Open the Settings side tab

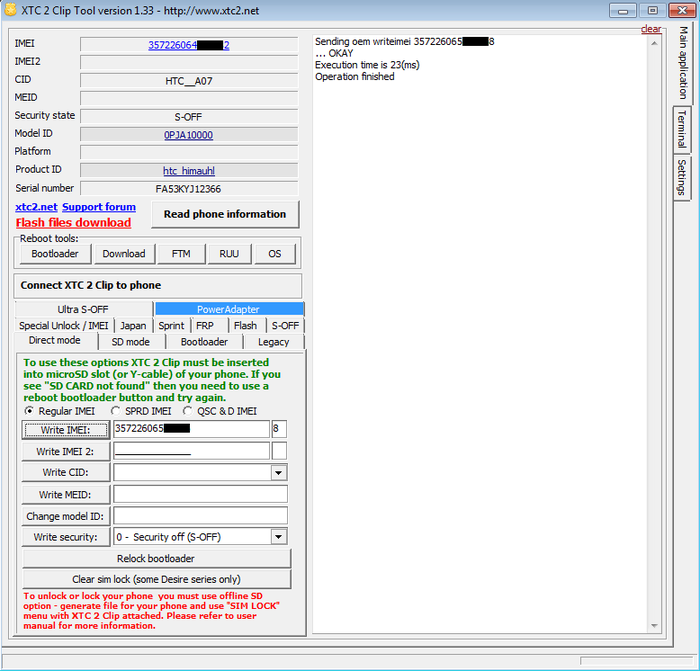(x=682, y=177)
